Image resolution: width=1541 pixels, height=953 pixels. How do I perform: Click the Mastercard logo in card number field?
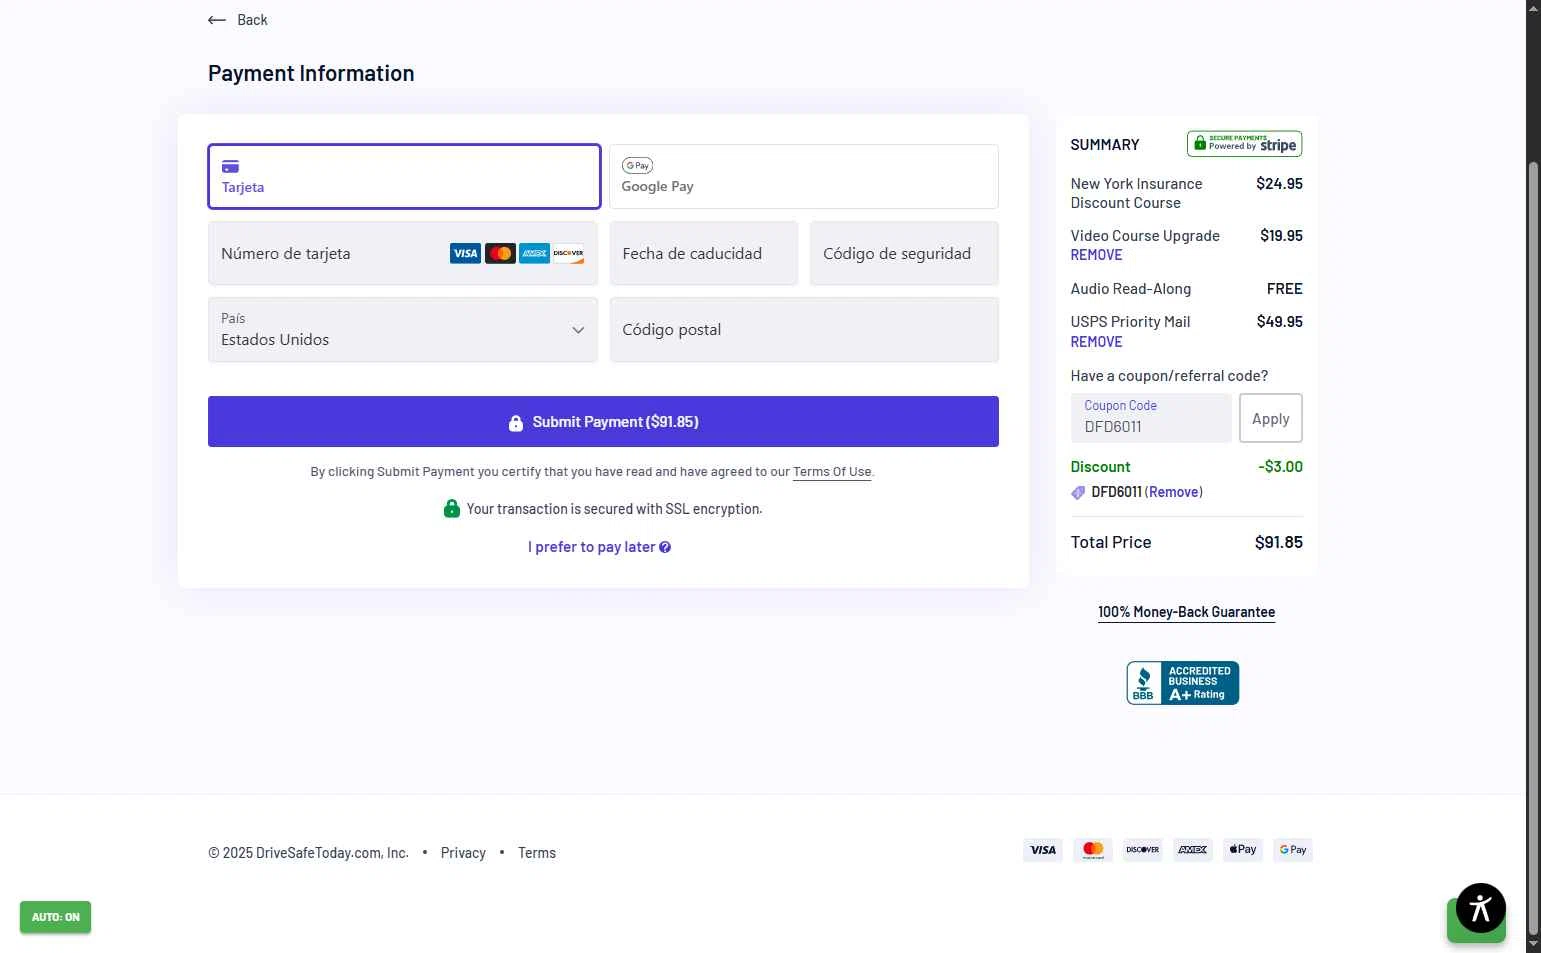tap(500, 254)
